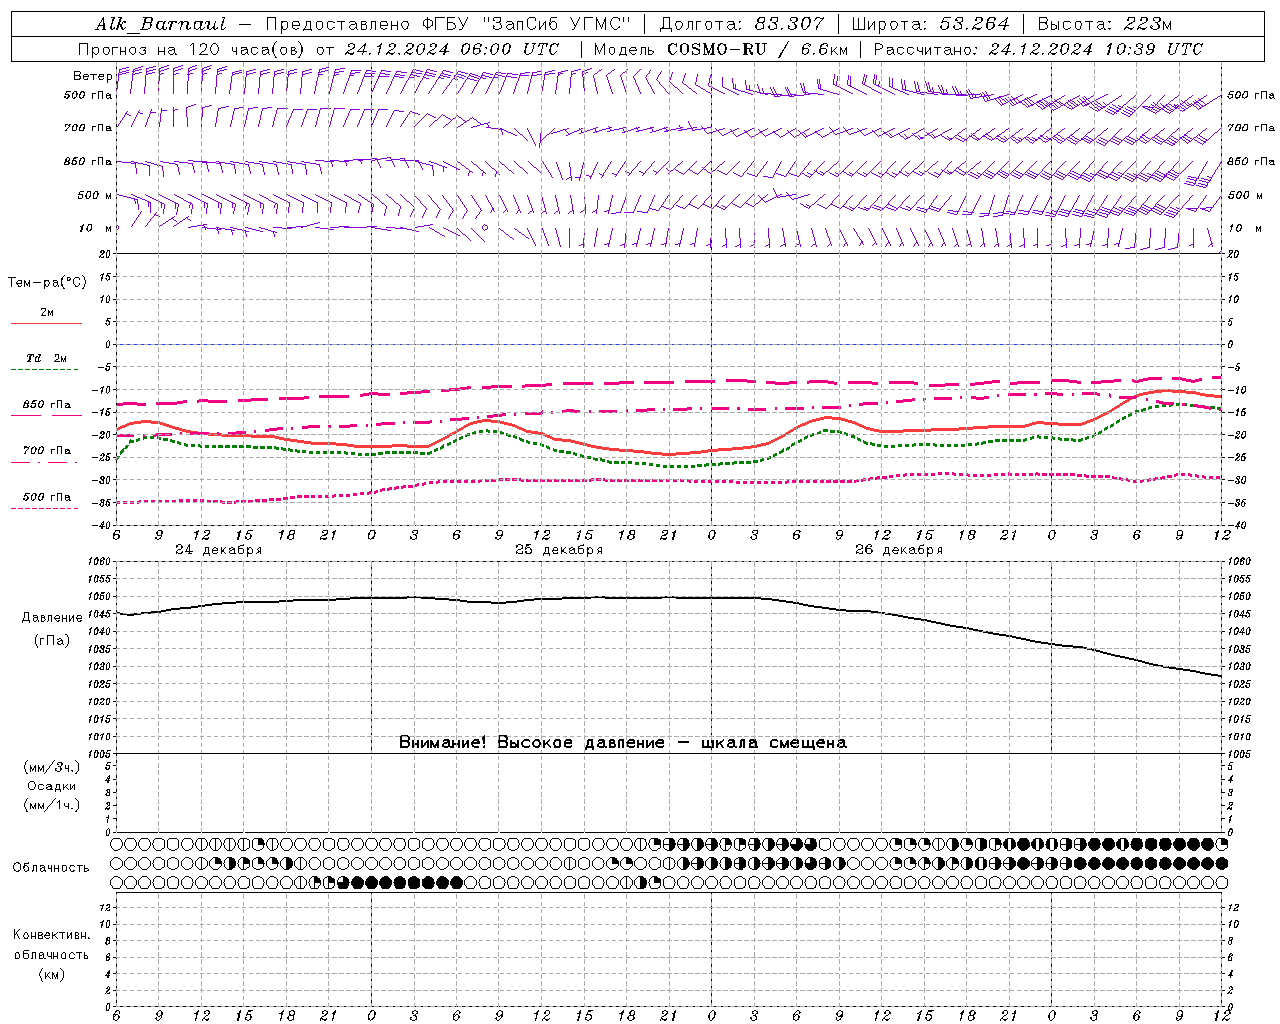1280x1024 pixels.
Task: Click the black pressure curve
Action: click(x=670, y=598)
